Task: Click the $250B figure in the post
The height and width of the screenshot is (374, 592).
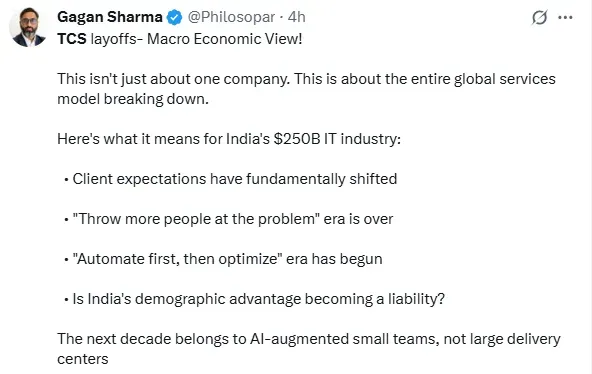Action: pos(297,139)
